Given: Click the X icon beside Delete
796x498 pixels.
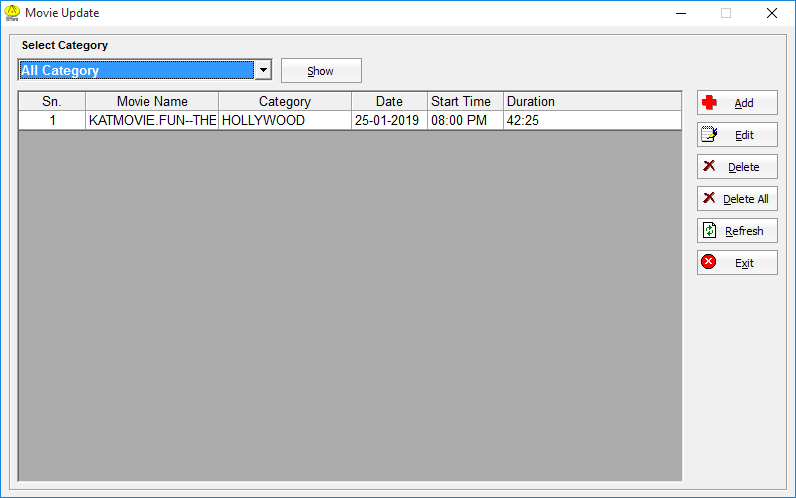Looking at the screenshot, I should (709, 165).
